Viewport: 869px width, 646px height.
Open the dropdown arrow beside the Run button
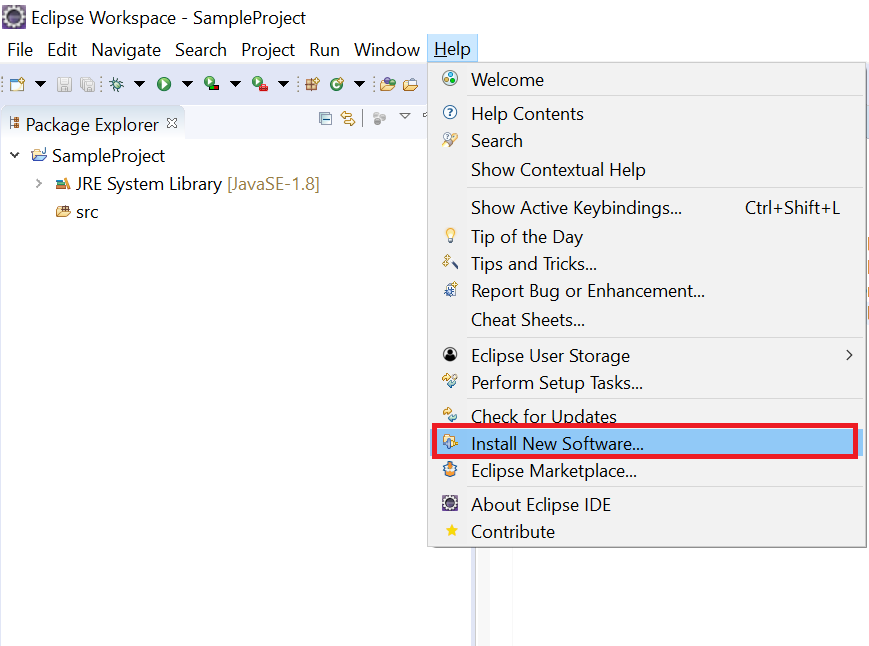pos(188,84)
